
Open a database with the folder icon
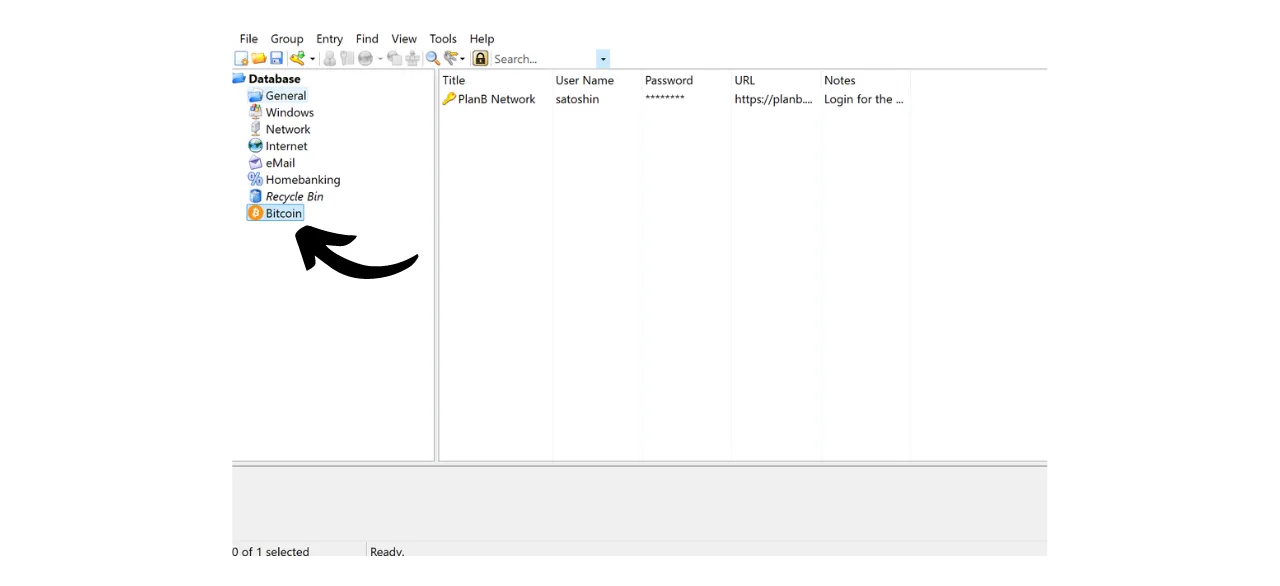(259, 58)
